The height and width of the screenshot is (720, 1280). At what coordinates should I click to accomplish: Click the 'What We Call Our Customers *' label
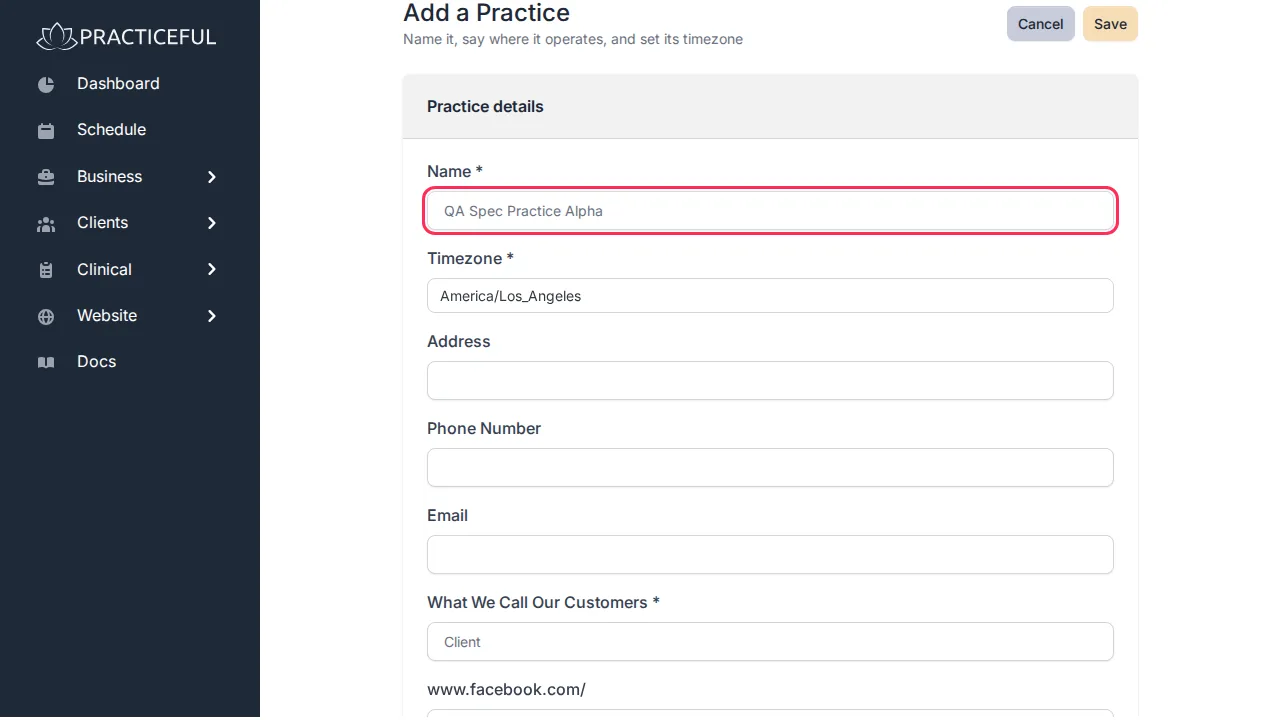point(543,603)
